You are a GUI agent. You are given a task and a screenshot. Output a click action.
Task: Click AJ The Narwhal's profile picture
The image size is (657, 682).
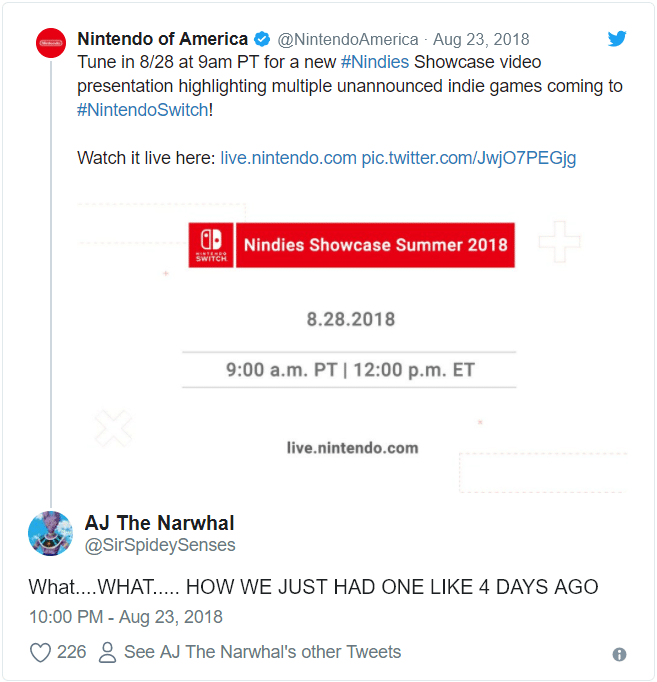[x=50, y=533]
